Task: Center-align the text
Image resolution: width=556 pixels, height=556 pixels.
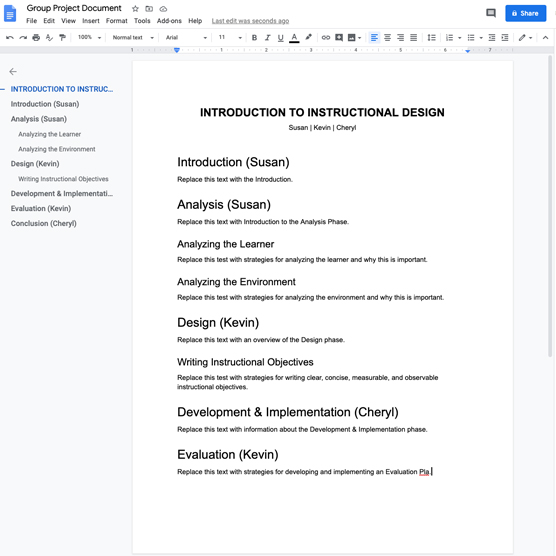Action: (387, 38)
